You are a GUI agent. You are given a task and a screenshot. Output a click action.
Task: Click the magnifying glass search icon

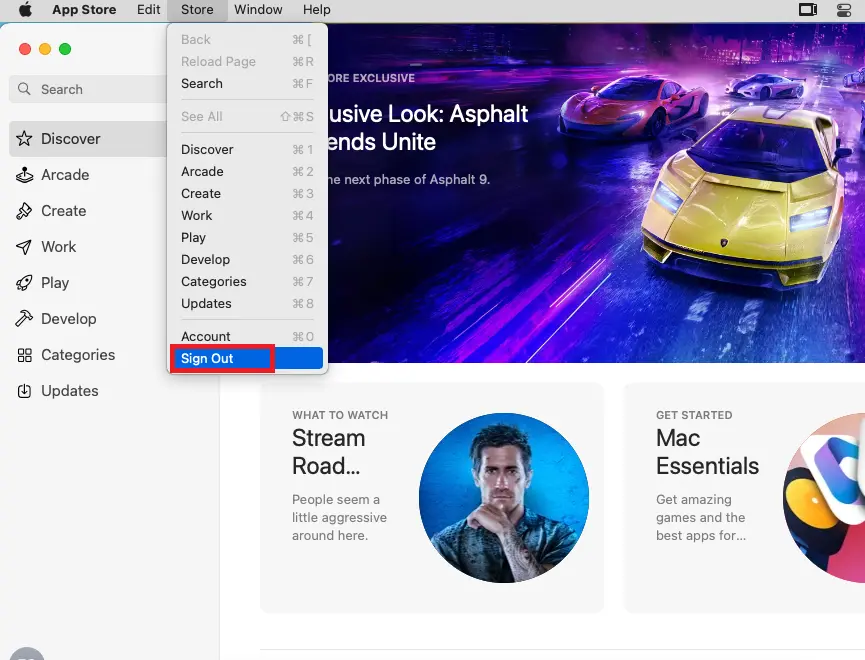tap(24, 89)
